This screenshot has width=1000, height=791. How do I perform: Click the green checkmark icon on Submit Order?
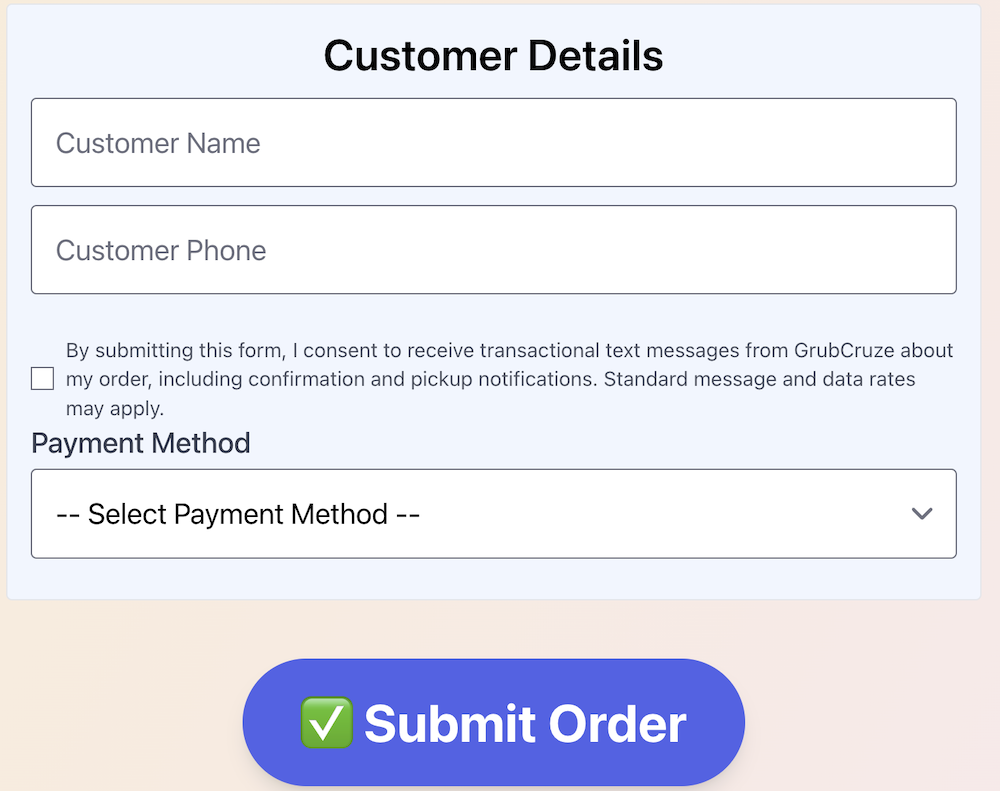coord(326,722)
